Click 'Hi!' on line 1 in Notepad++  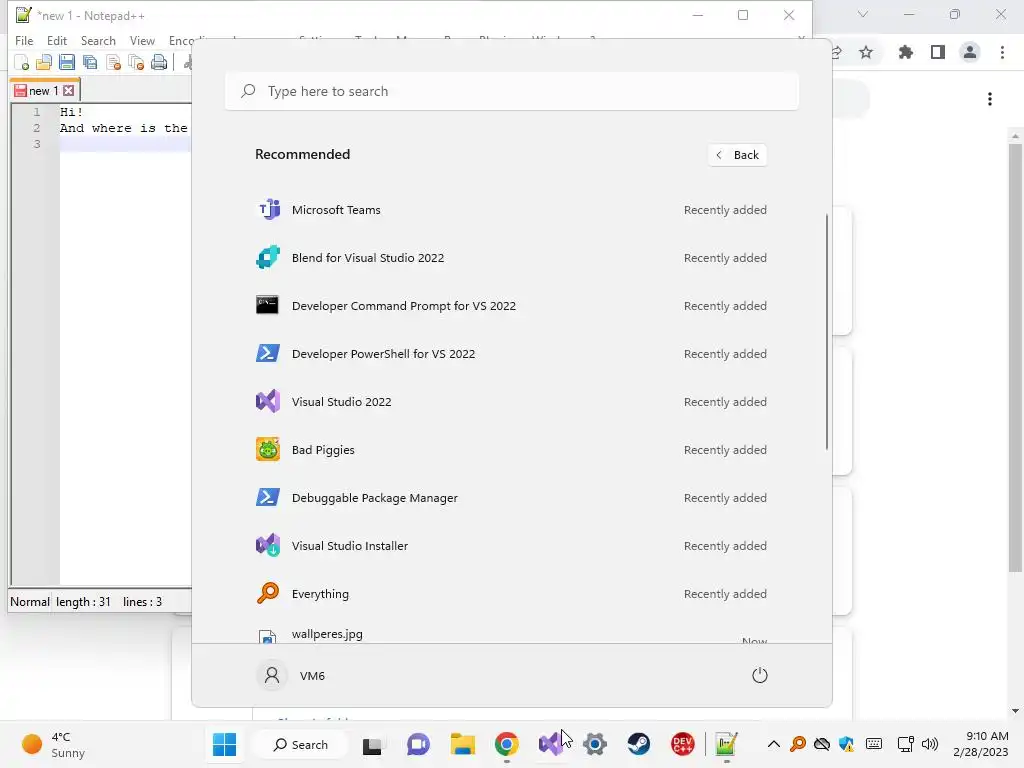tap(71, 112)
